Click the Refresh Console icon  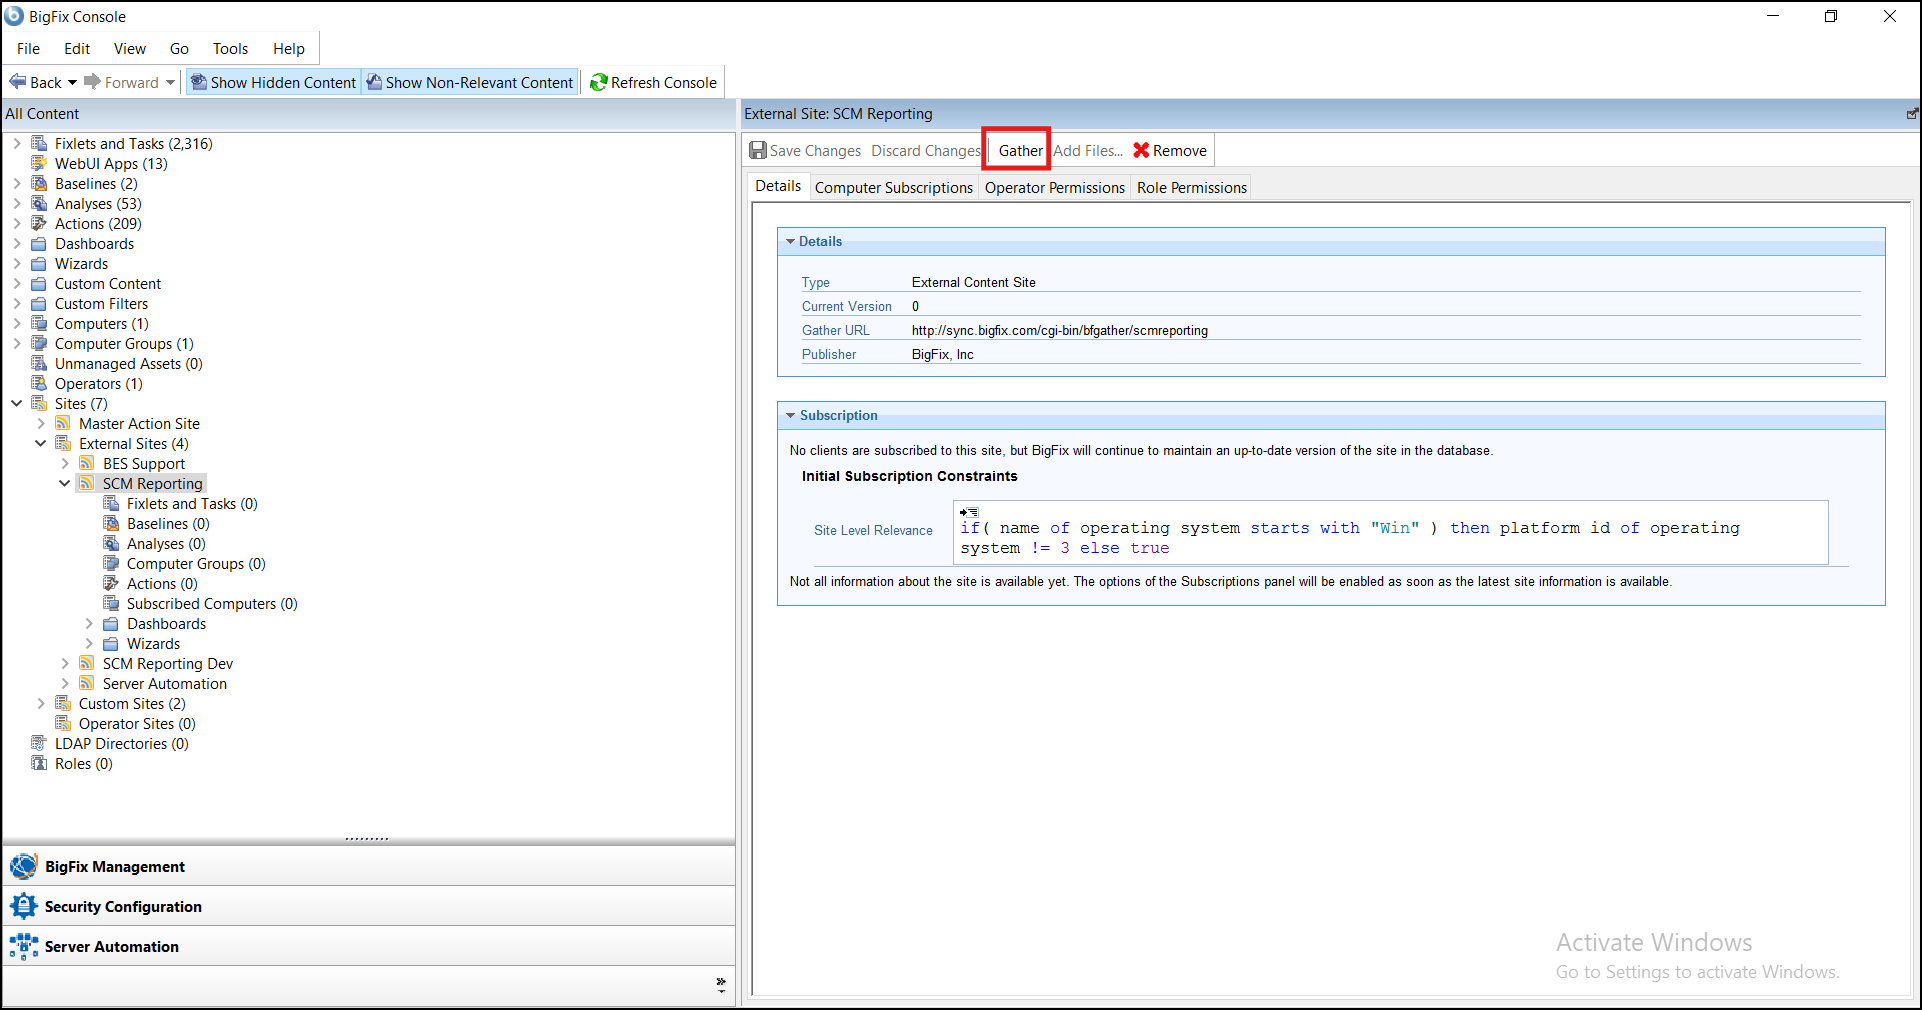599,83
